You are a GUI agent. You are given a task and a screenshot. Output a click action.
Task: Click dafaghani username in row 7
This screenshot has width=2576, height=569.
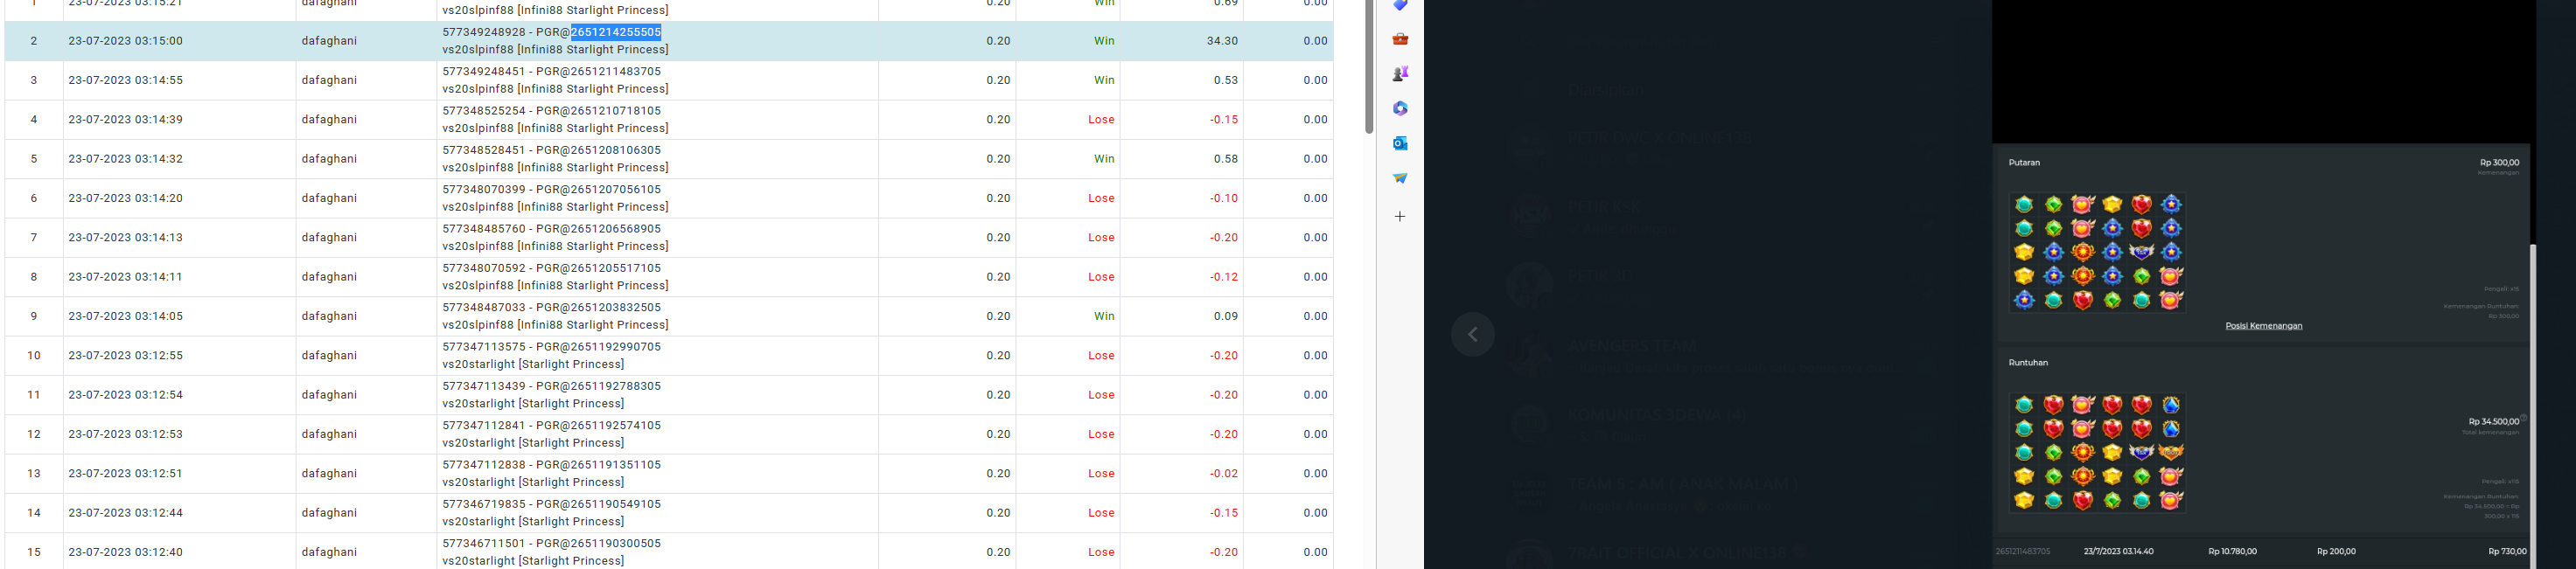tap(329, 238)
